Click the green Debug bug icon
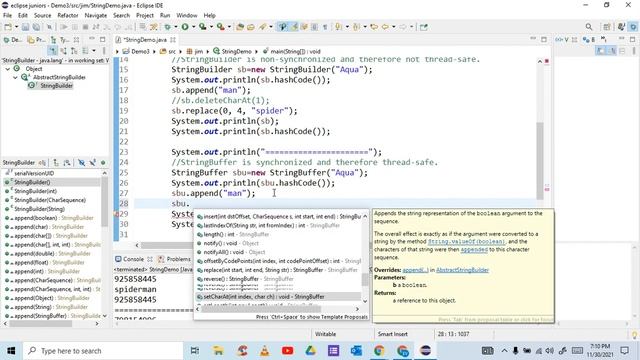 [x=167, y=27]
